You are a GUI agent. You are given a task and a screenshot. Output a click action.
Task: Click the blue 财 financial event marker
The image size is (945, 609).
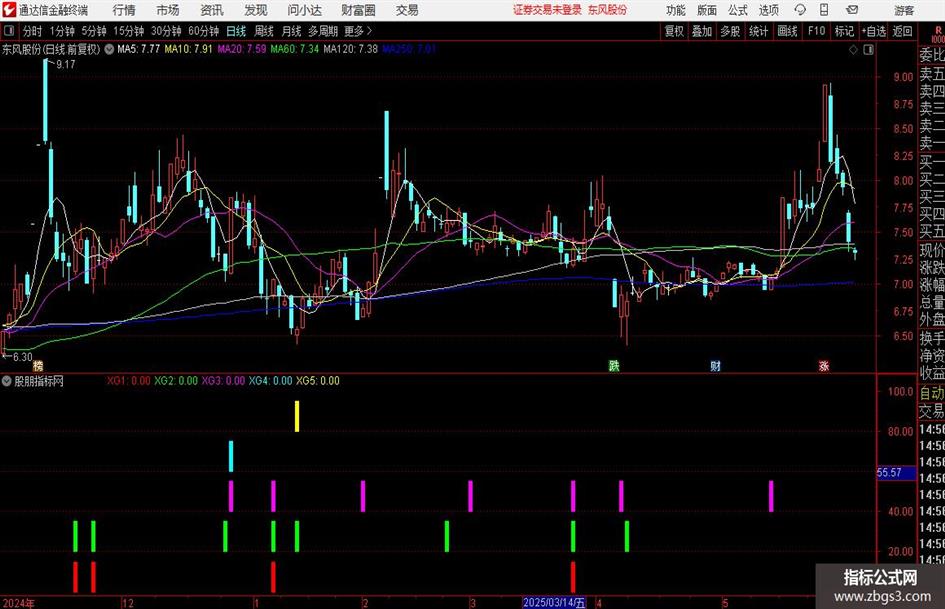pos(715,365)
